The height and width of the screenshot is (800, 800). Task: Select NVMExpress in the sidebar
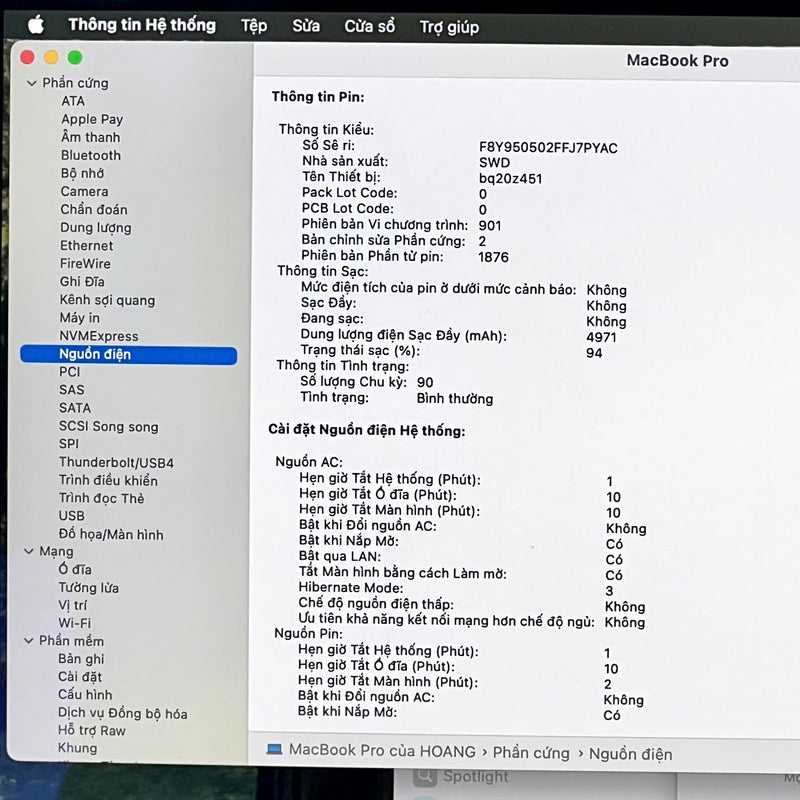click(x=98, y=336)
